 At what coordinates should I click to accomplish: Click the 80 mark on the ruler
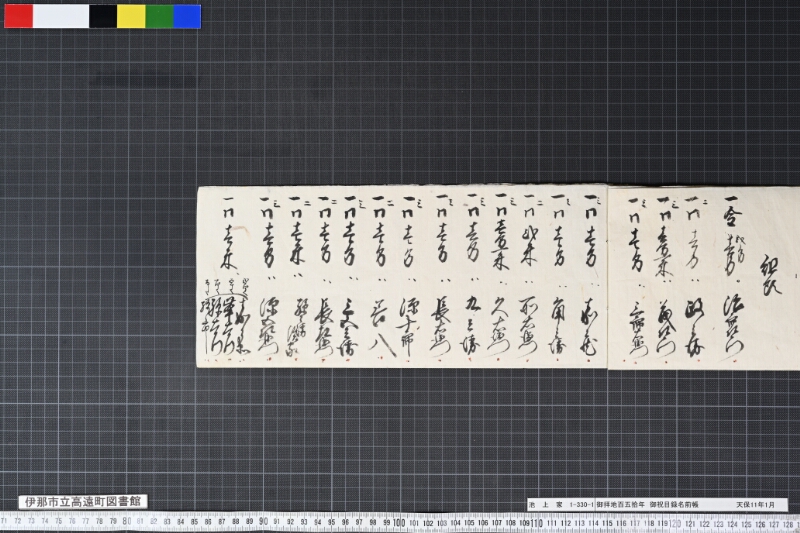[127, 521]
